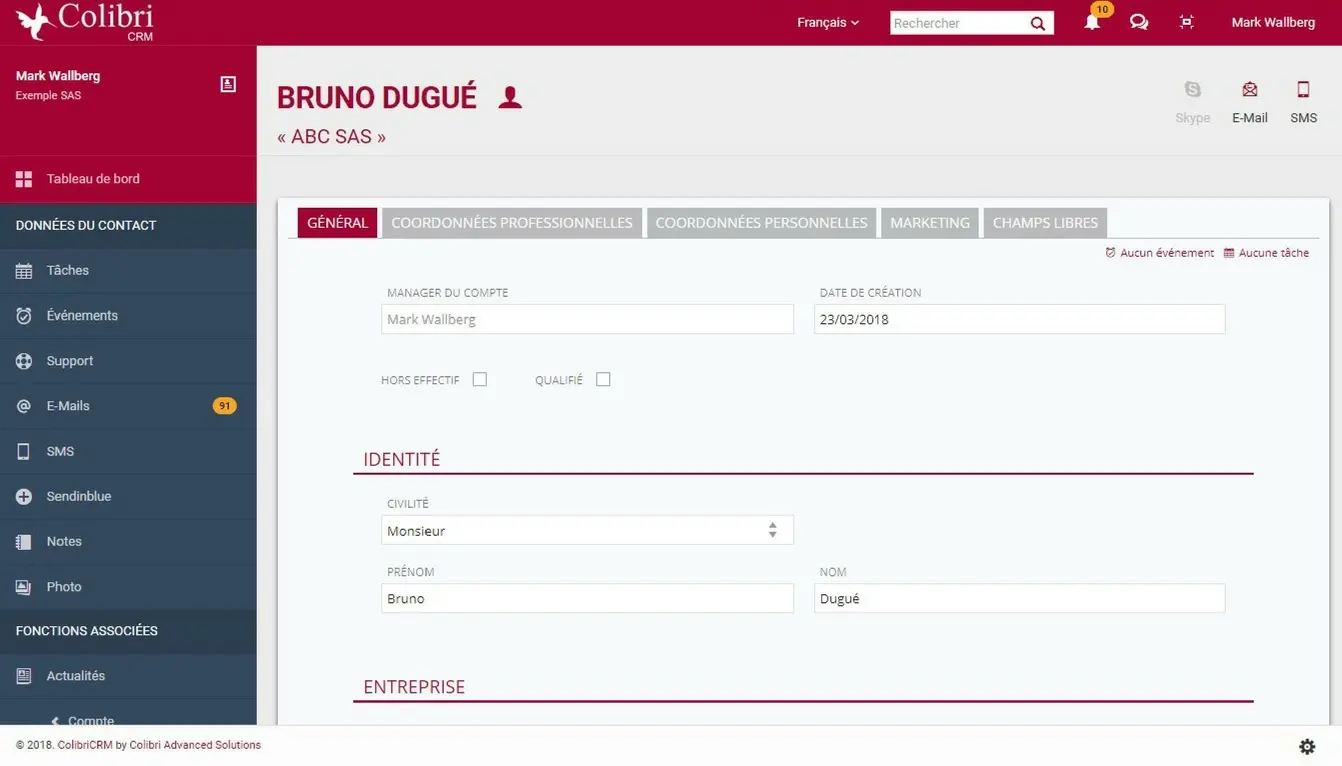This screenshot has height=766, width=1342.
Task: Click the Tâches calendar icon in sidebar
Action: 24,270
